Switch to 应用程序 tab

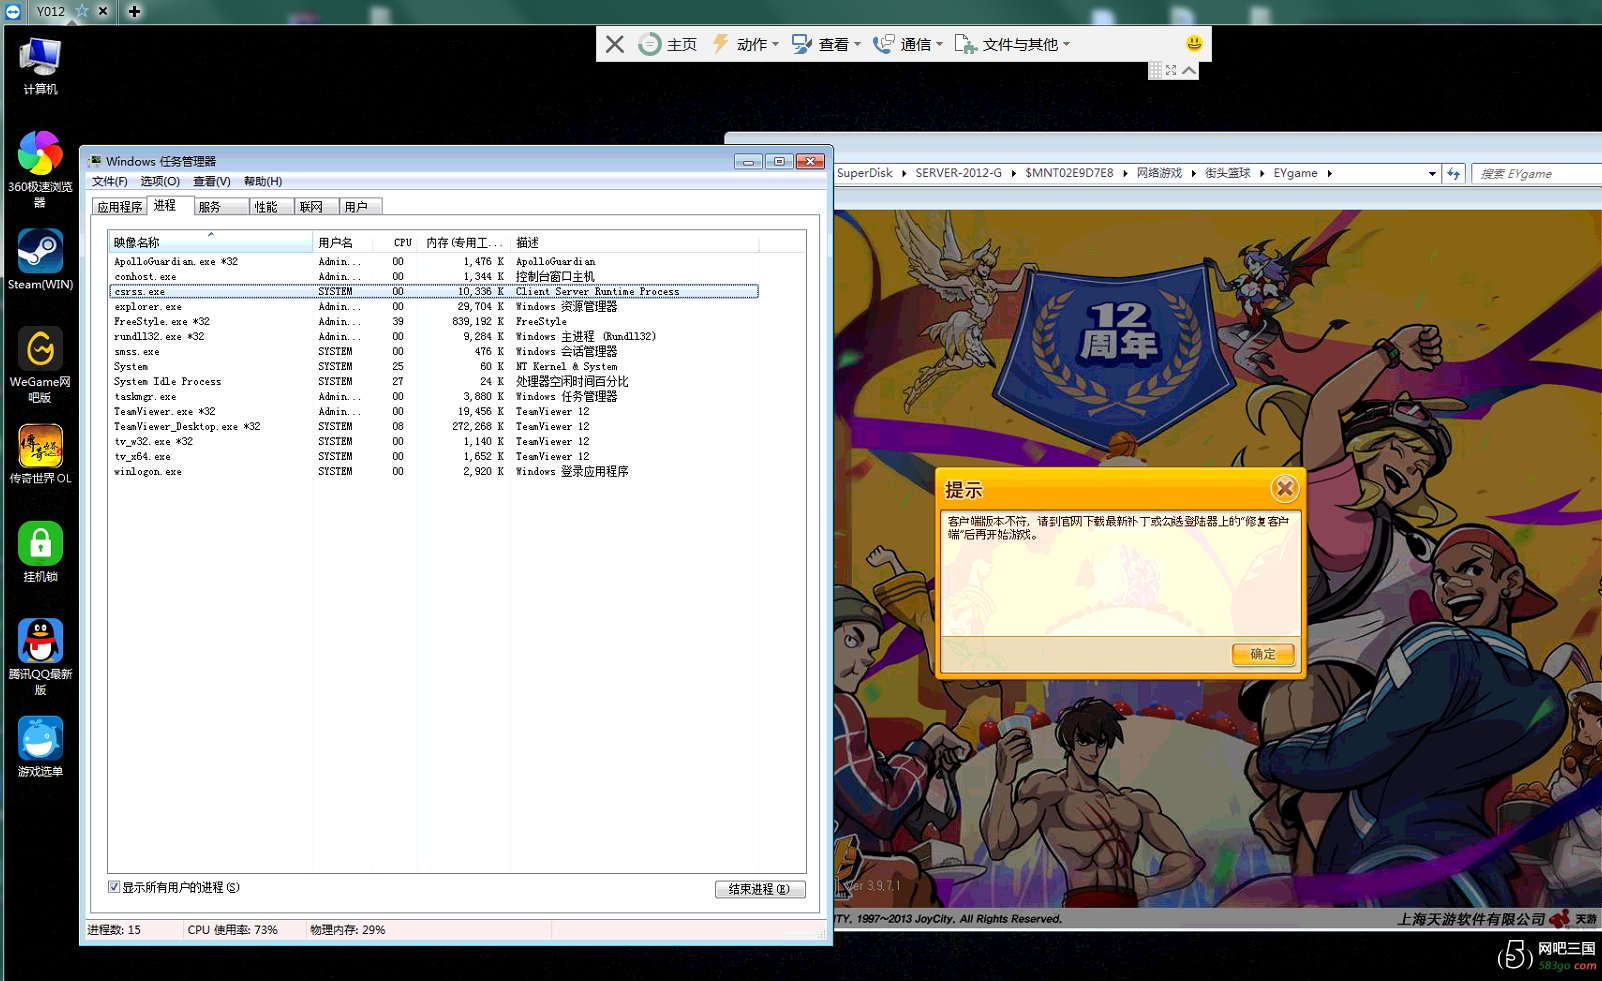(x=120, y=207)
